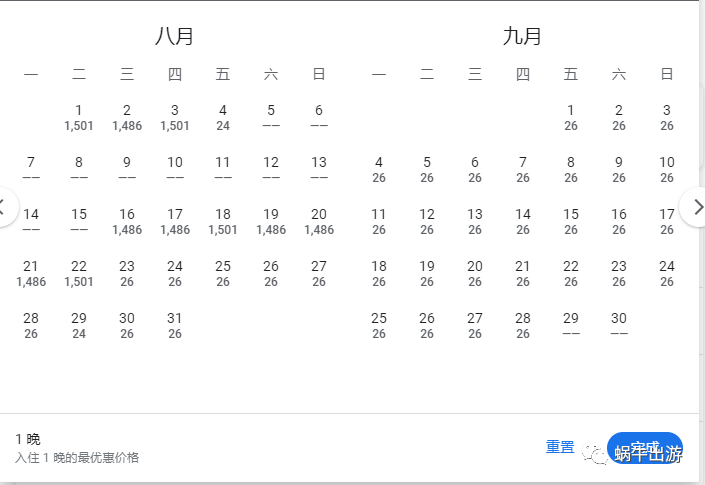Select August 17 priced 1,486
This screenshot has width=705, height=485.
coord(175,222)
